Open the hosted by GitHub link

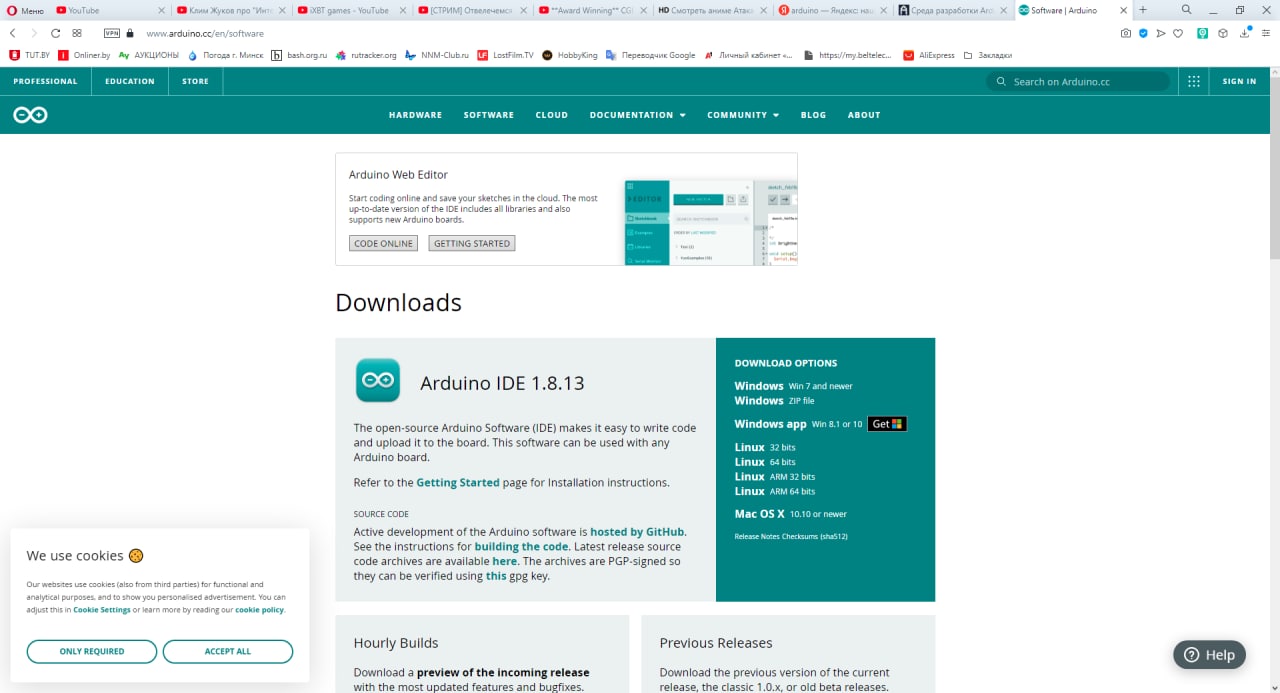click(637, 532)
